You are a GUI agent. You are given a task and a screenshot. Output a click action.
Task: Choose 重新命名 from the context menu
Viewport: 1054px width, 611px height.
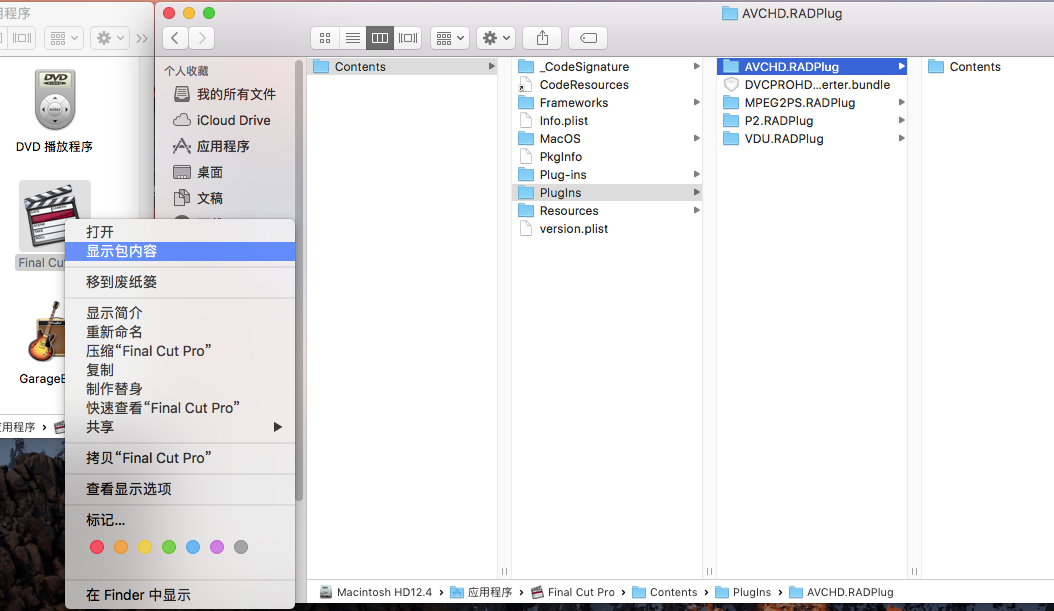[x=180, y=332]
